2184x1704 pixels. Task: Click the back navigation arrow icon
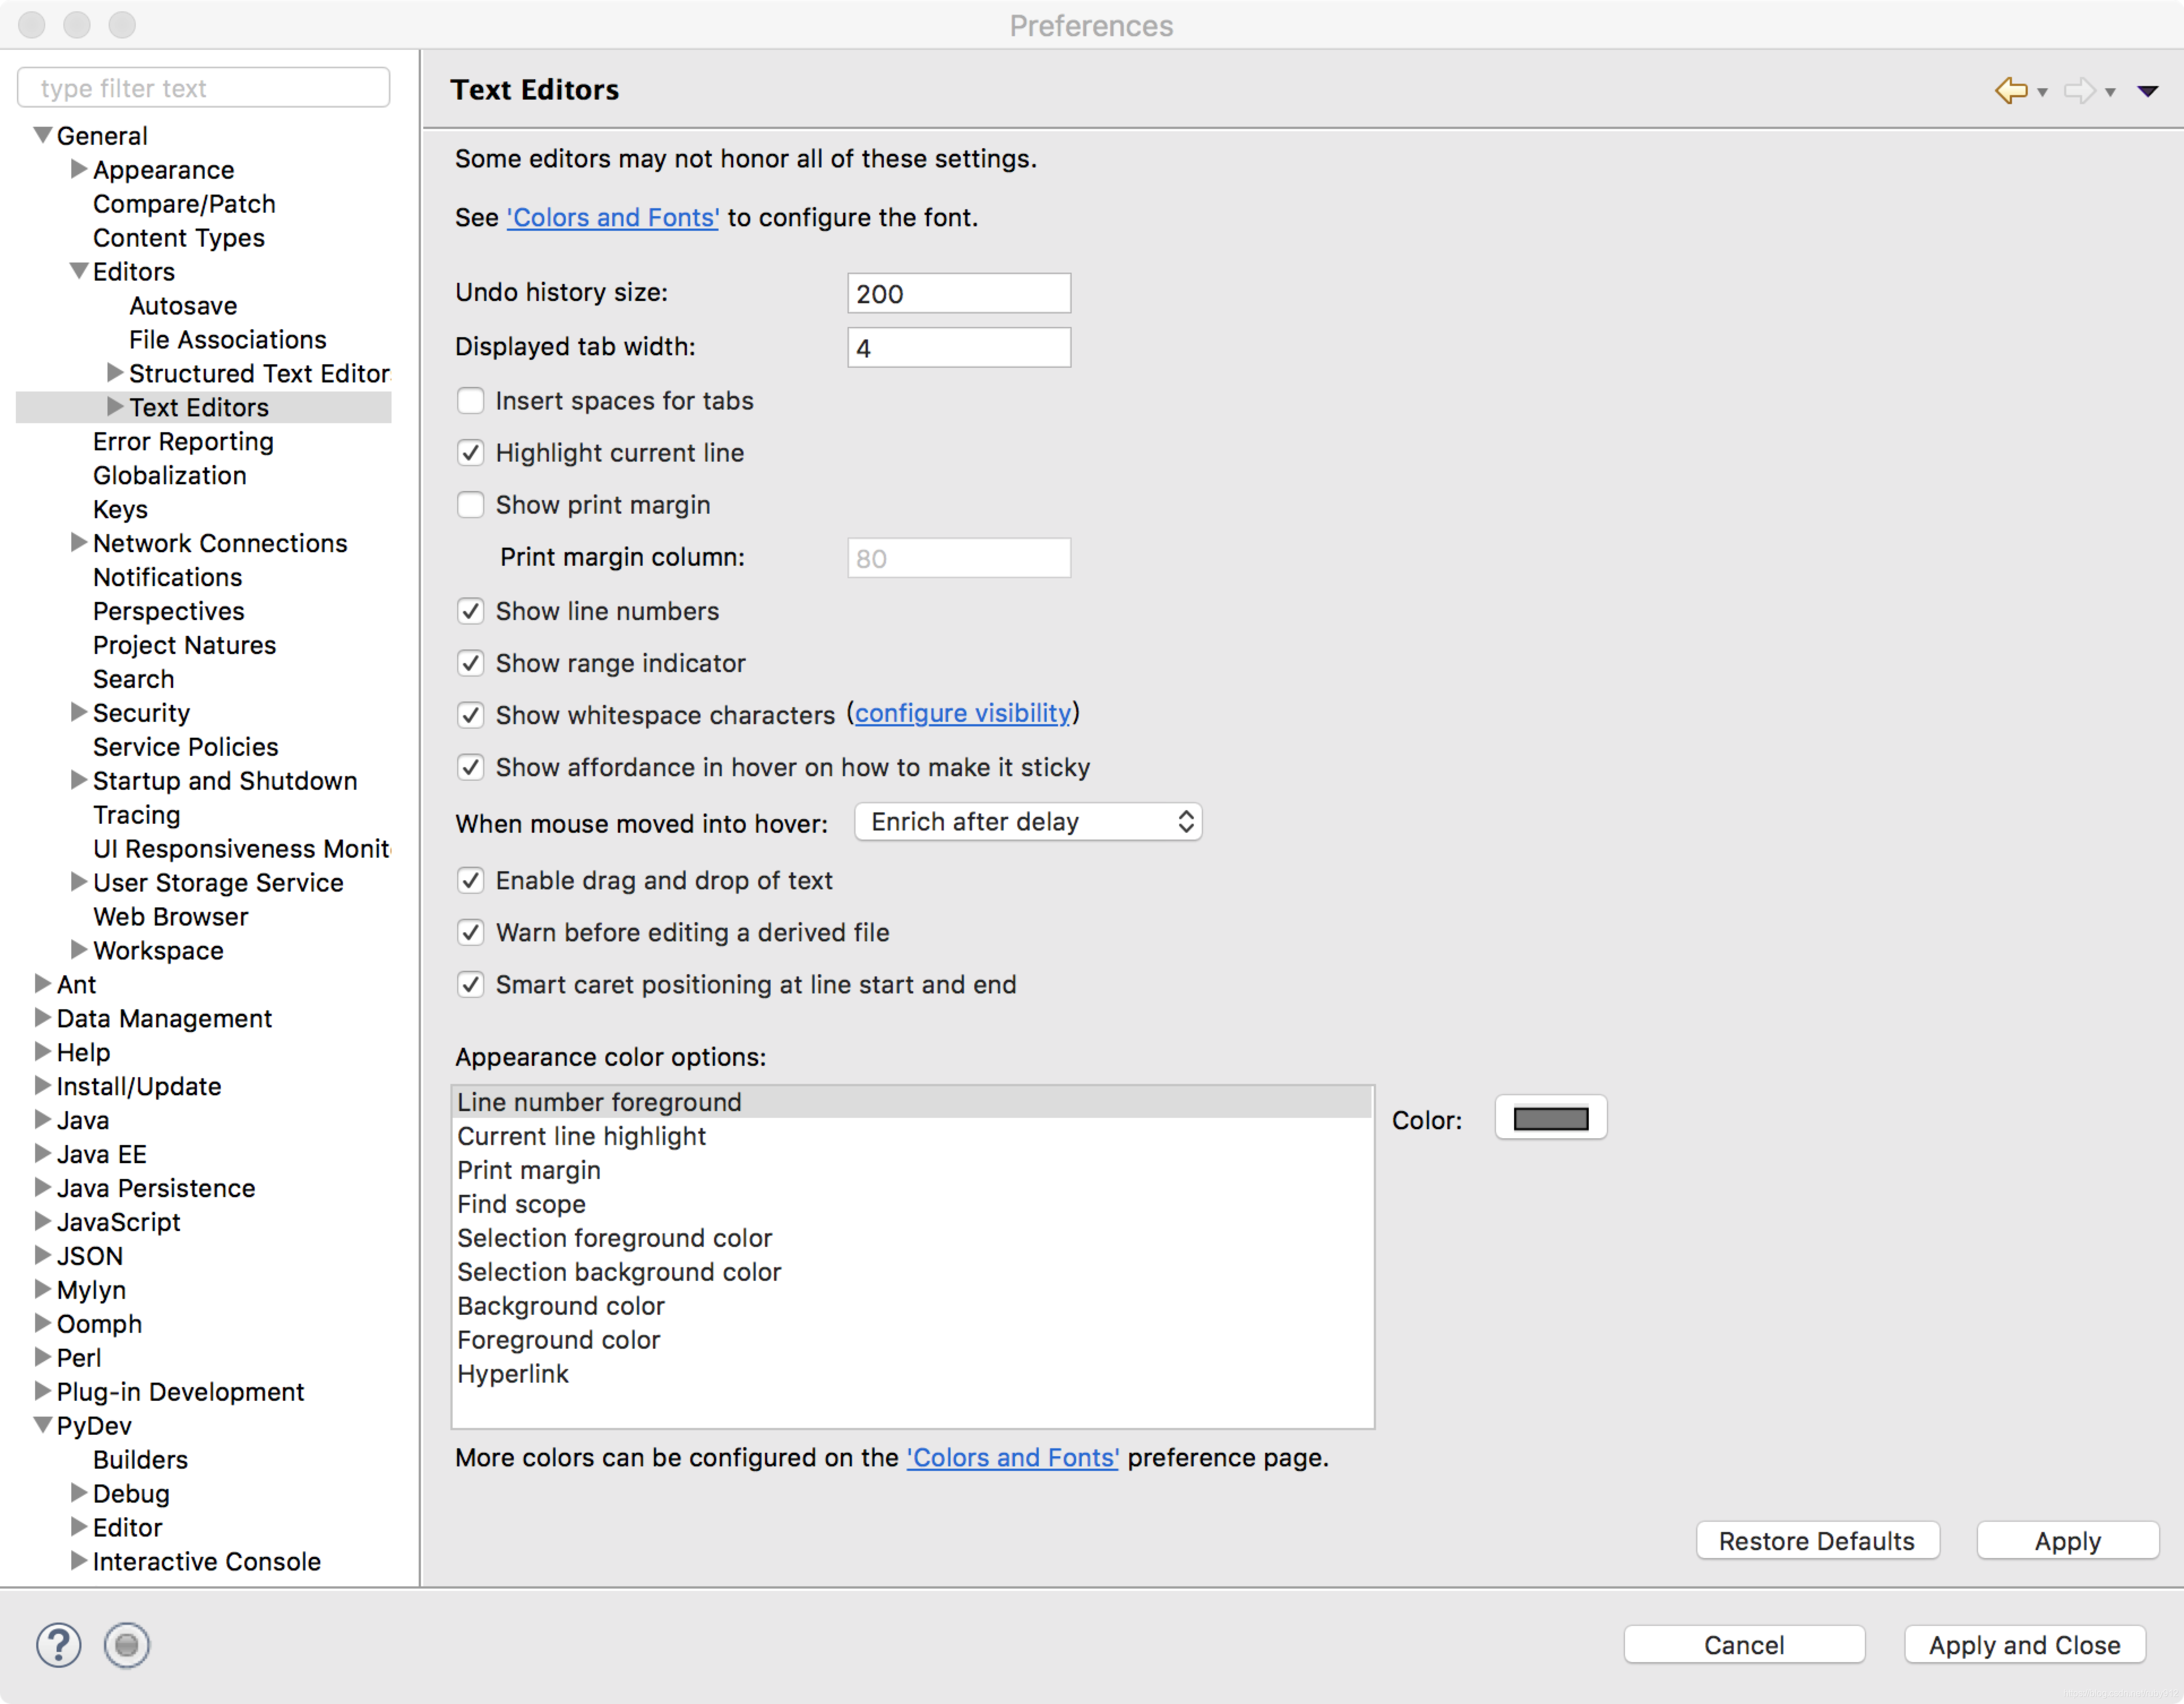(x=2010, y=91)
